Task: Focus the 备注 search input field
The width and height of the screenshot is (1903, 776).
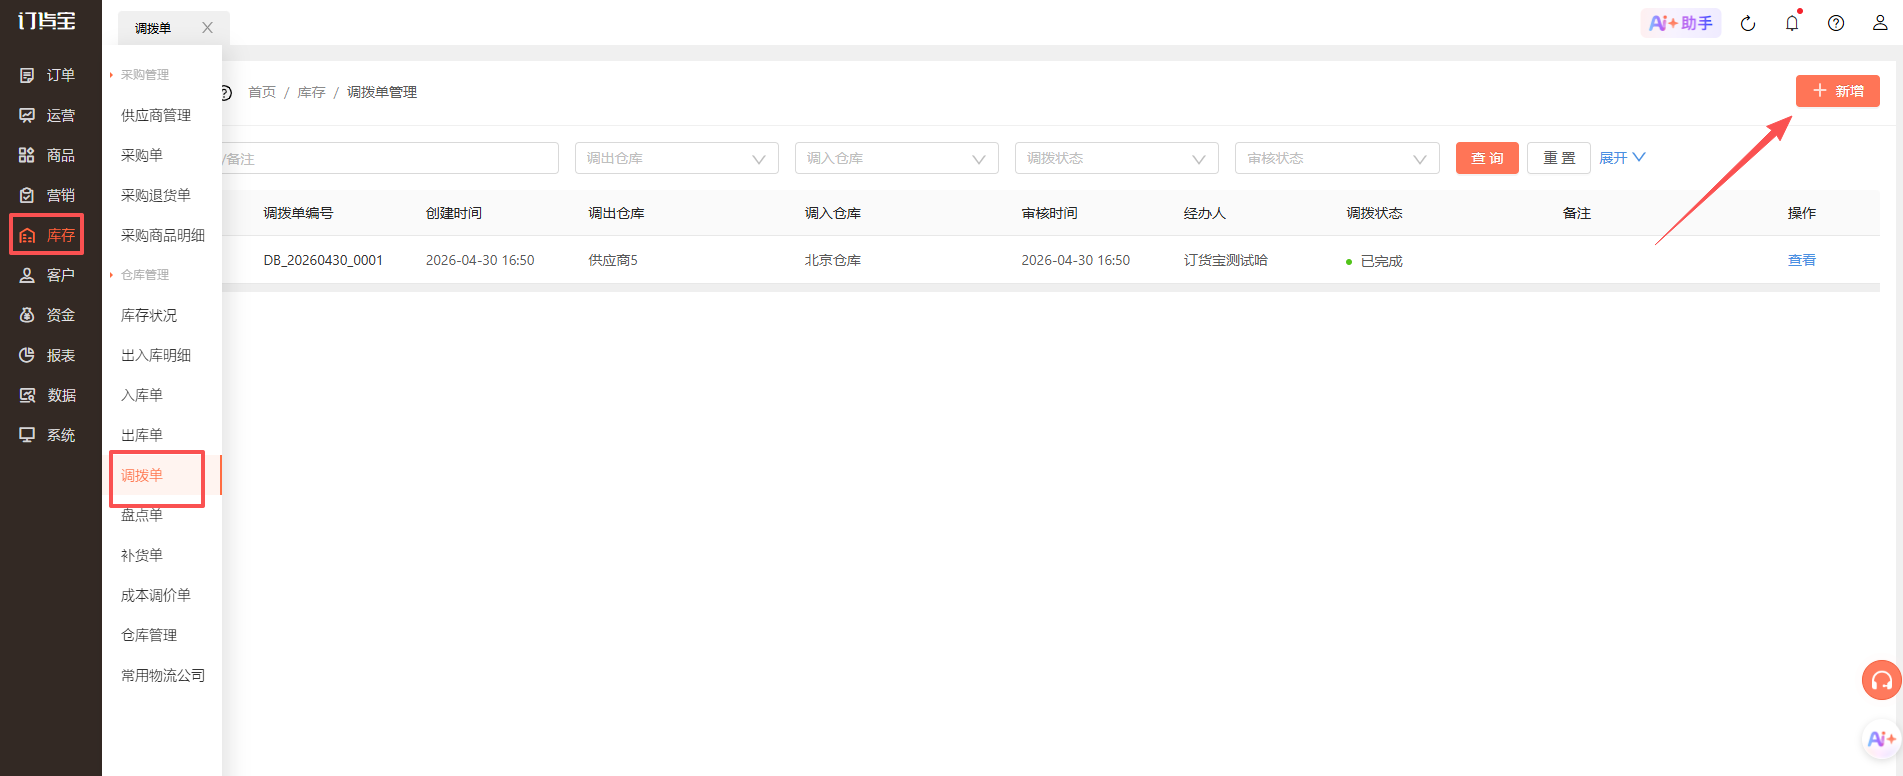Action: point(390,158)
